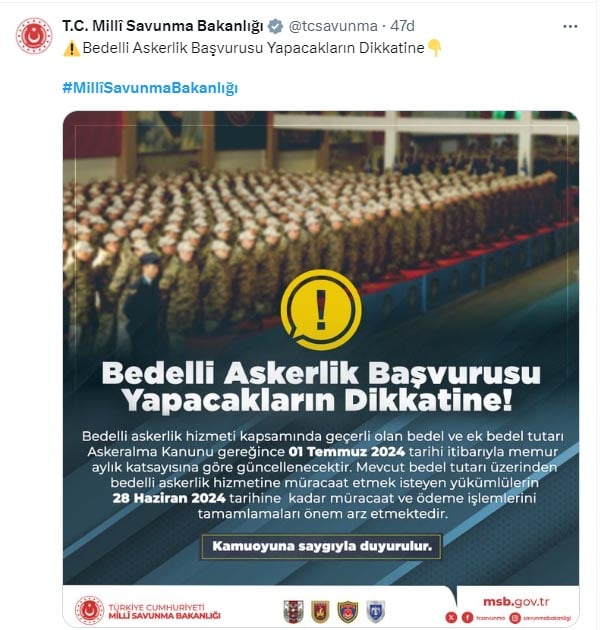Click the pointing-down hand emoji in tweet text
This screenshot has height=630, width=603.
[434, 48]
